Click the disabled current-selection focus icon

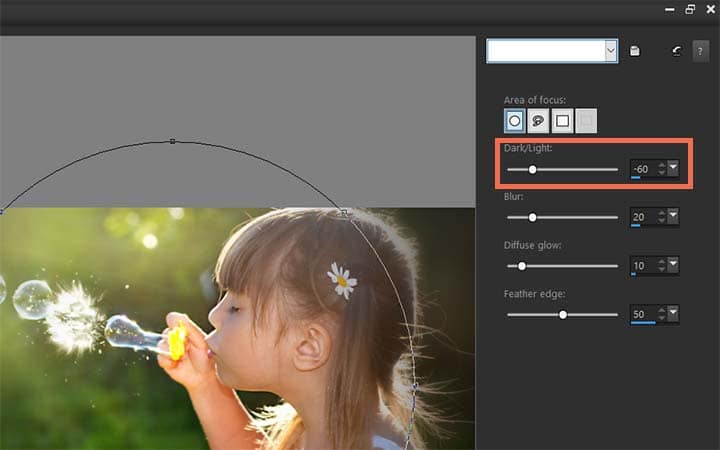(586, 121)
